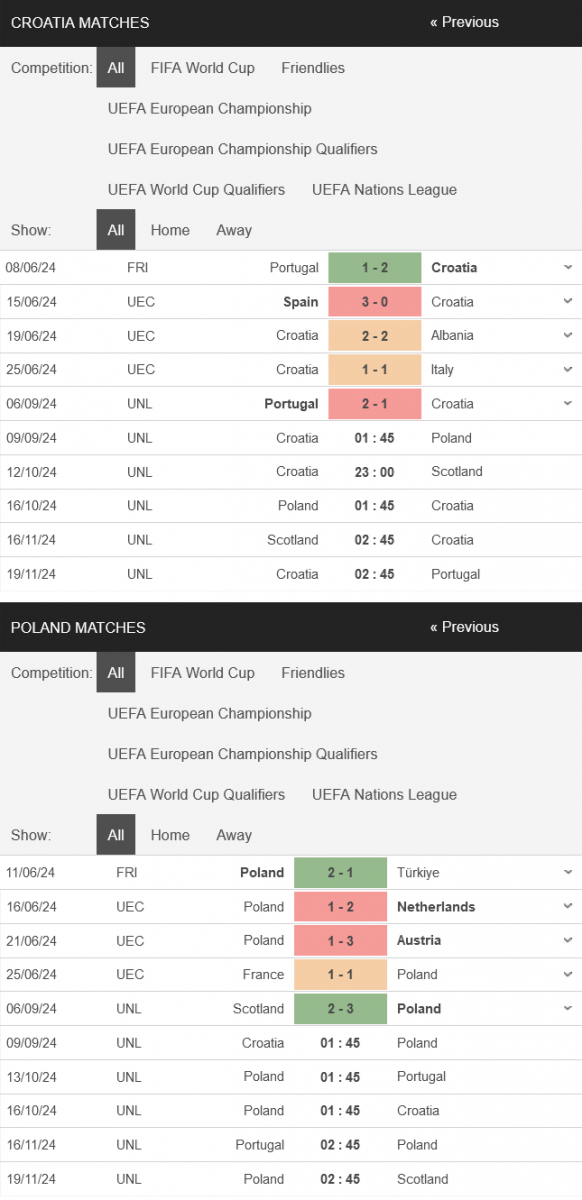Open Previous matches in Poland section
The width and height of the screenshot is (582, 1200).
click(464, 627)
